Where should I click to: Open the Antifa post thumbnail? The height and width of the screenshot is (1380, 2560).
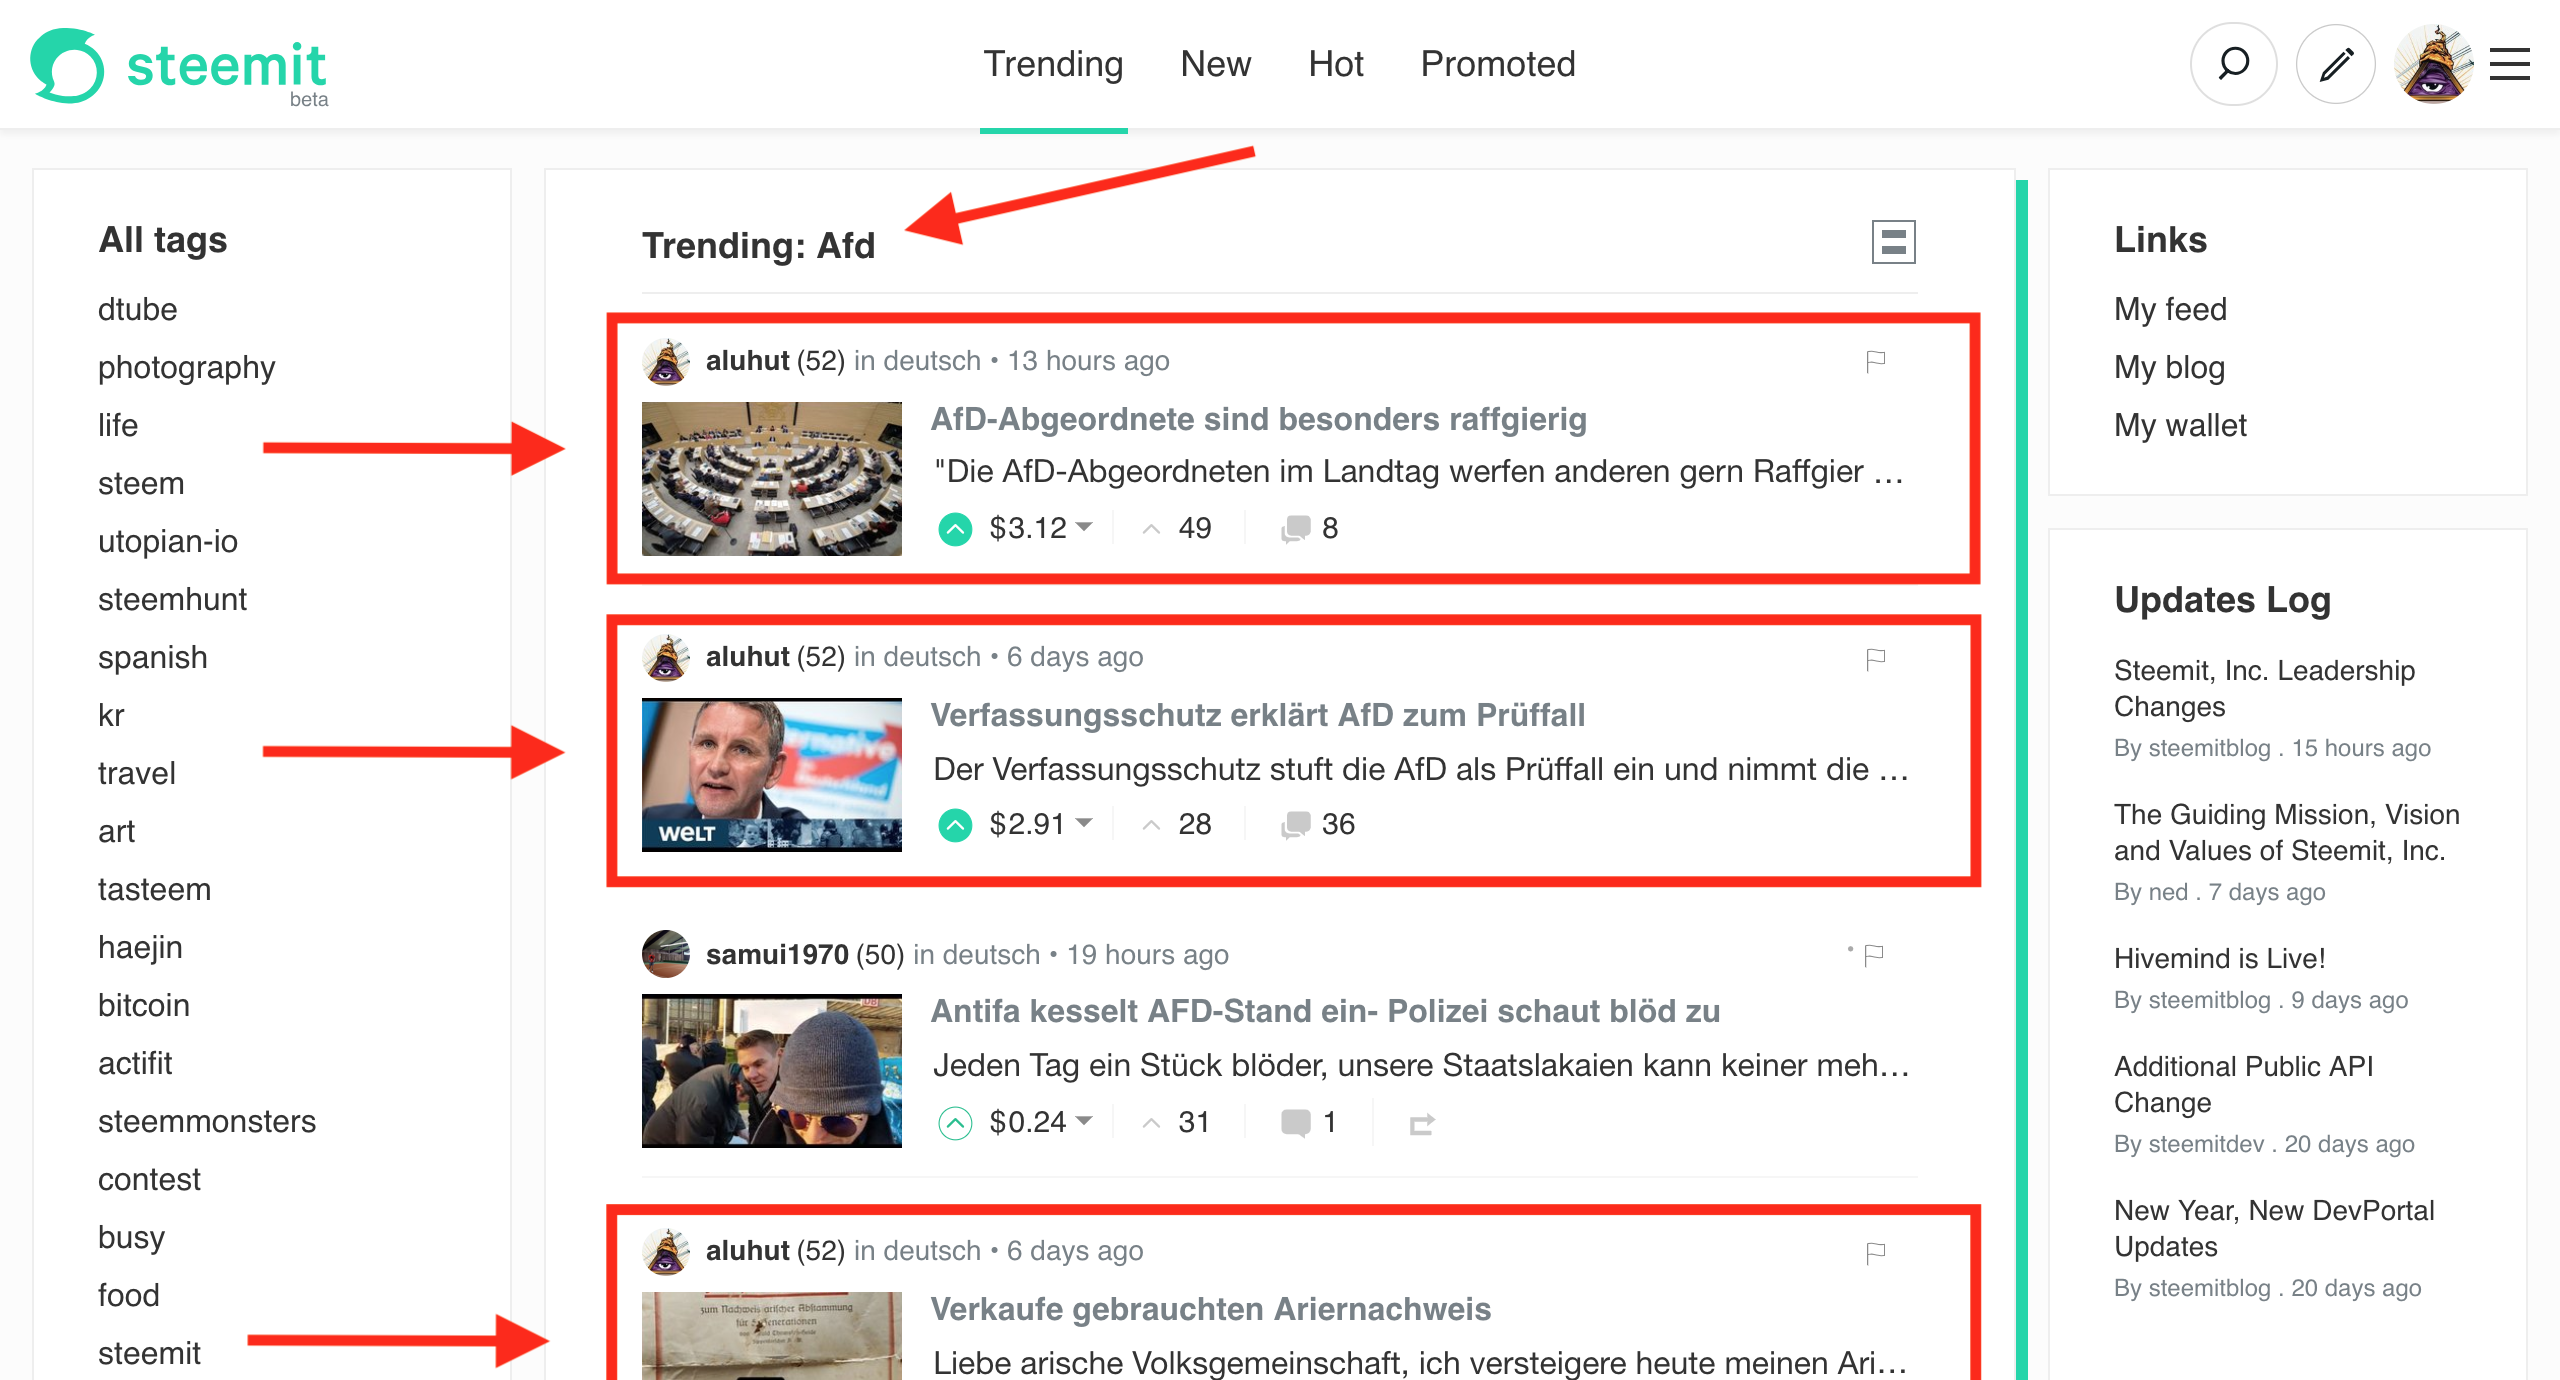772,1070
